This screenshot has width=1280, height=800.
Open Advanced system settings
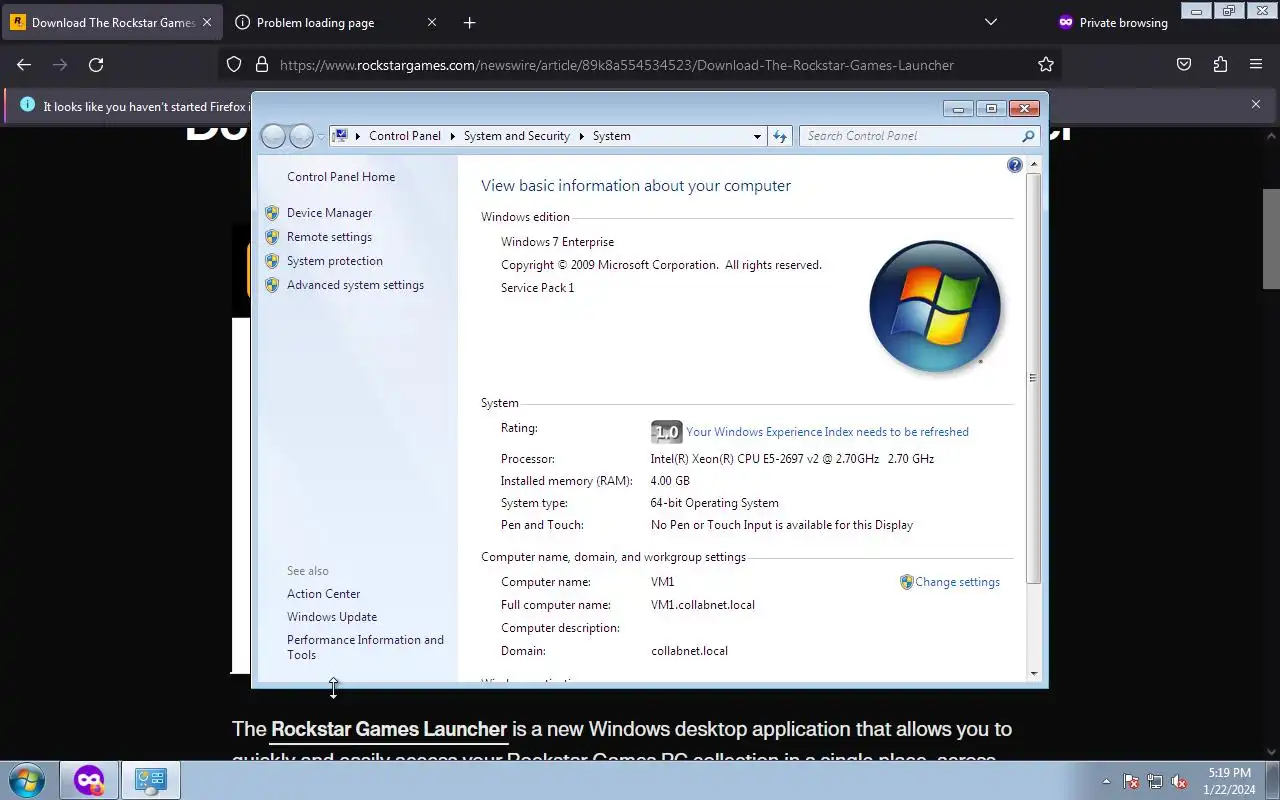pyautogui.click(x=355, y=285)
